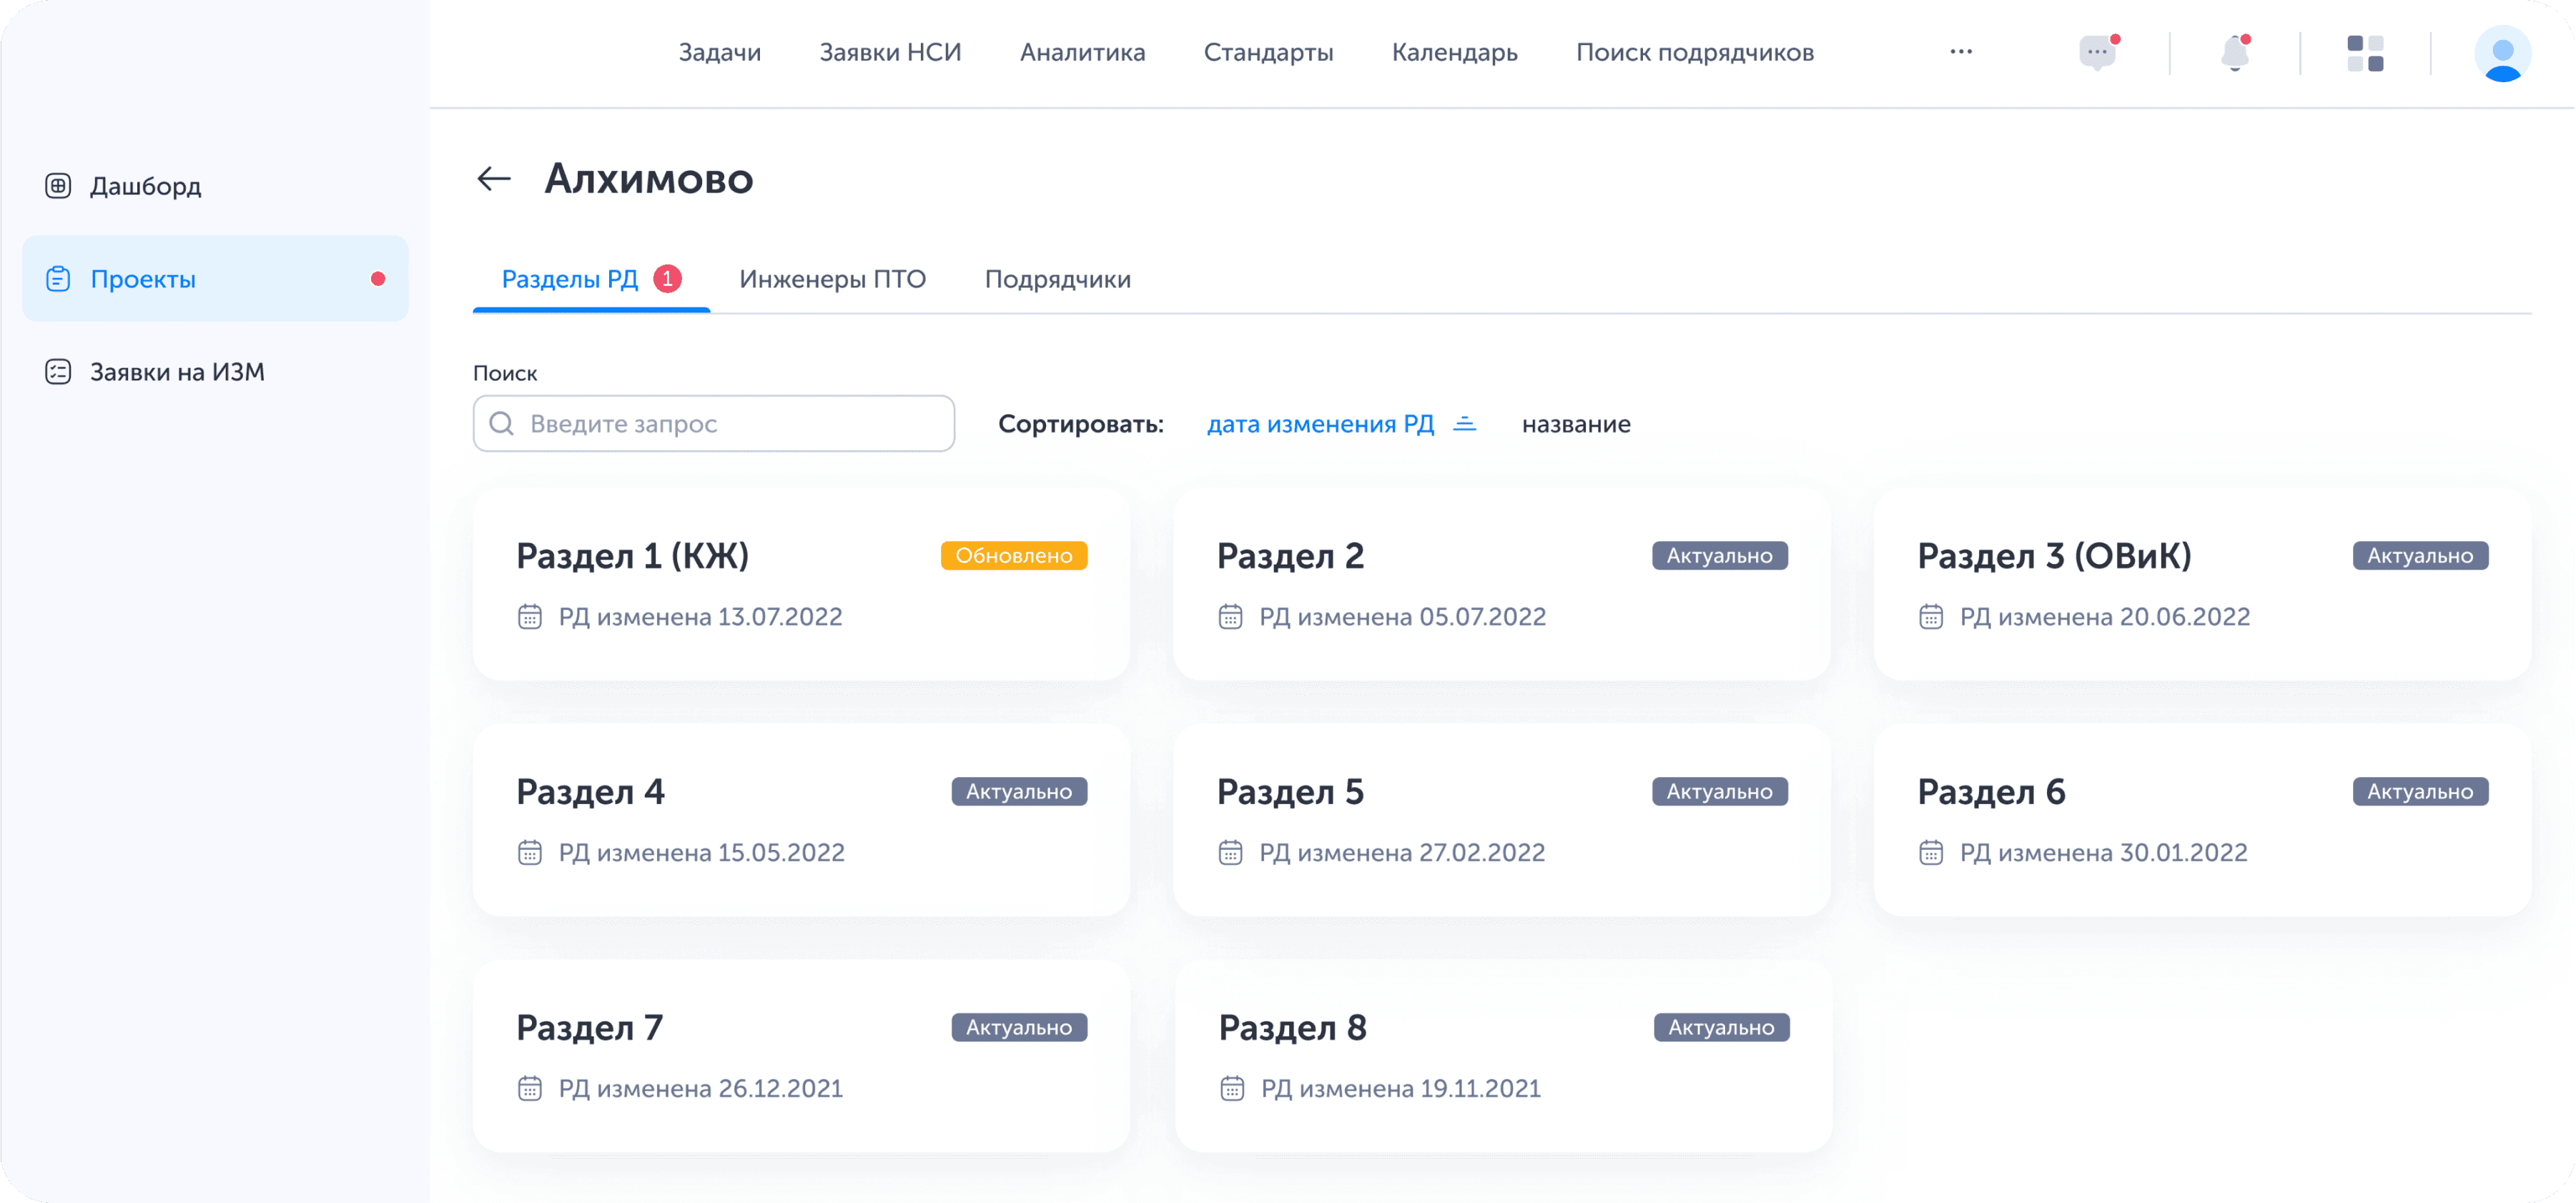This screenshot has height=1203, width=2576.
Task: Open notifications via the bell icon
Action: [x=2236, y=54]
